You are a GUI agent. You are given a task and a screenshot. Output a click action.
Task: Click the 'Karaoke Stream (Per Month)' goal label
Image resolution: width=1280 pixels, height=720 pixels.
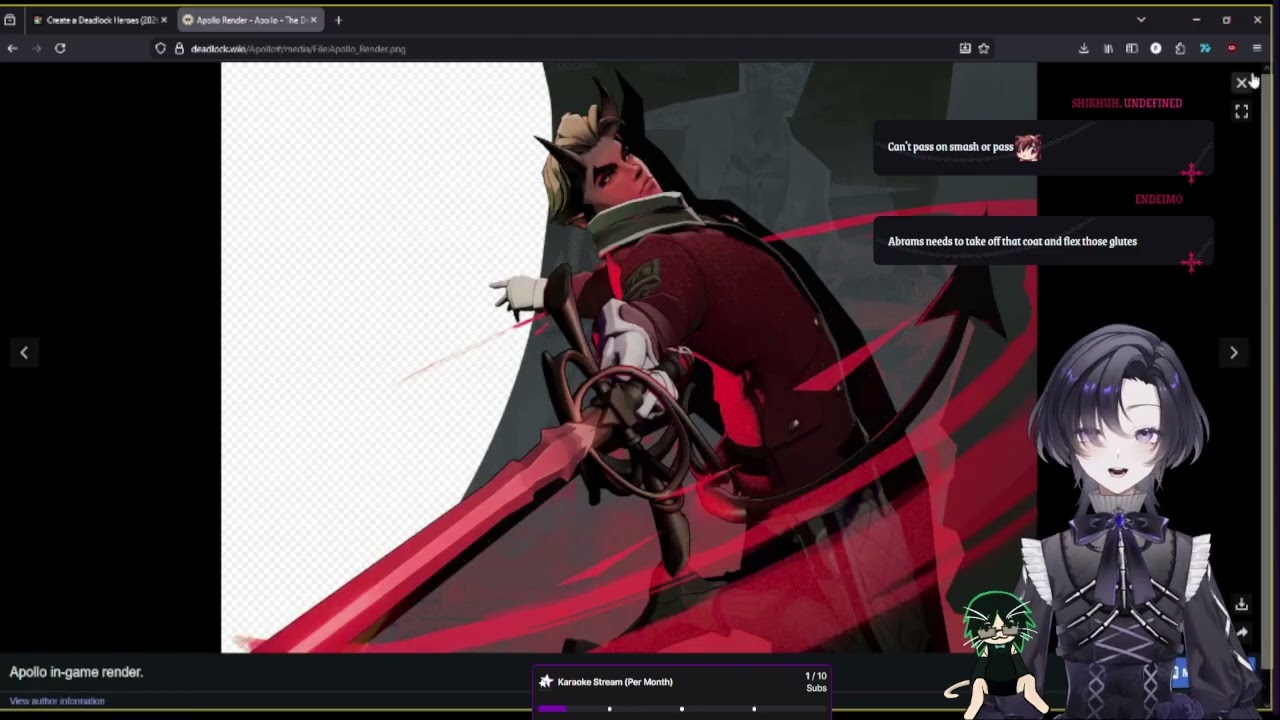pyautogui.click(x=615, y=682)
